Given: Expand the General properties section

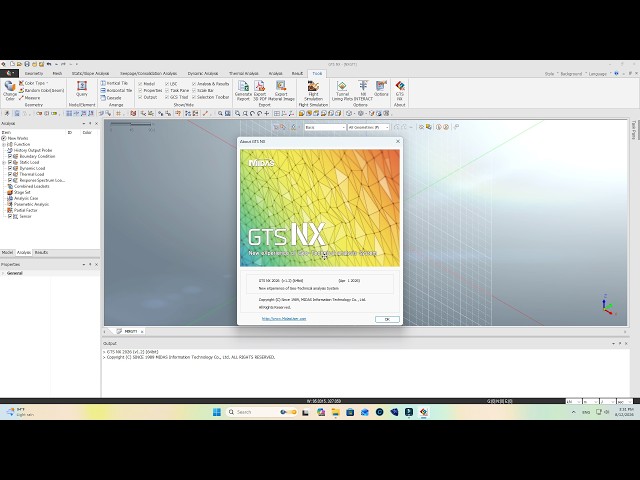Looking at the screenshot, I should [x=3, y=273].
